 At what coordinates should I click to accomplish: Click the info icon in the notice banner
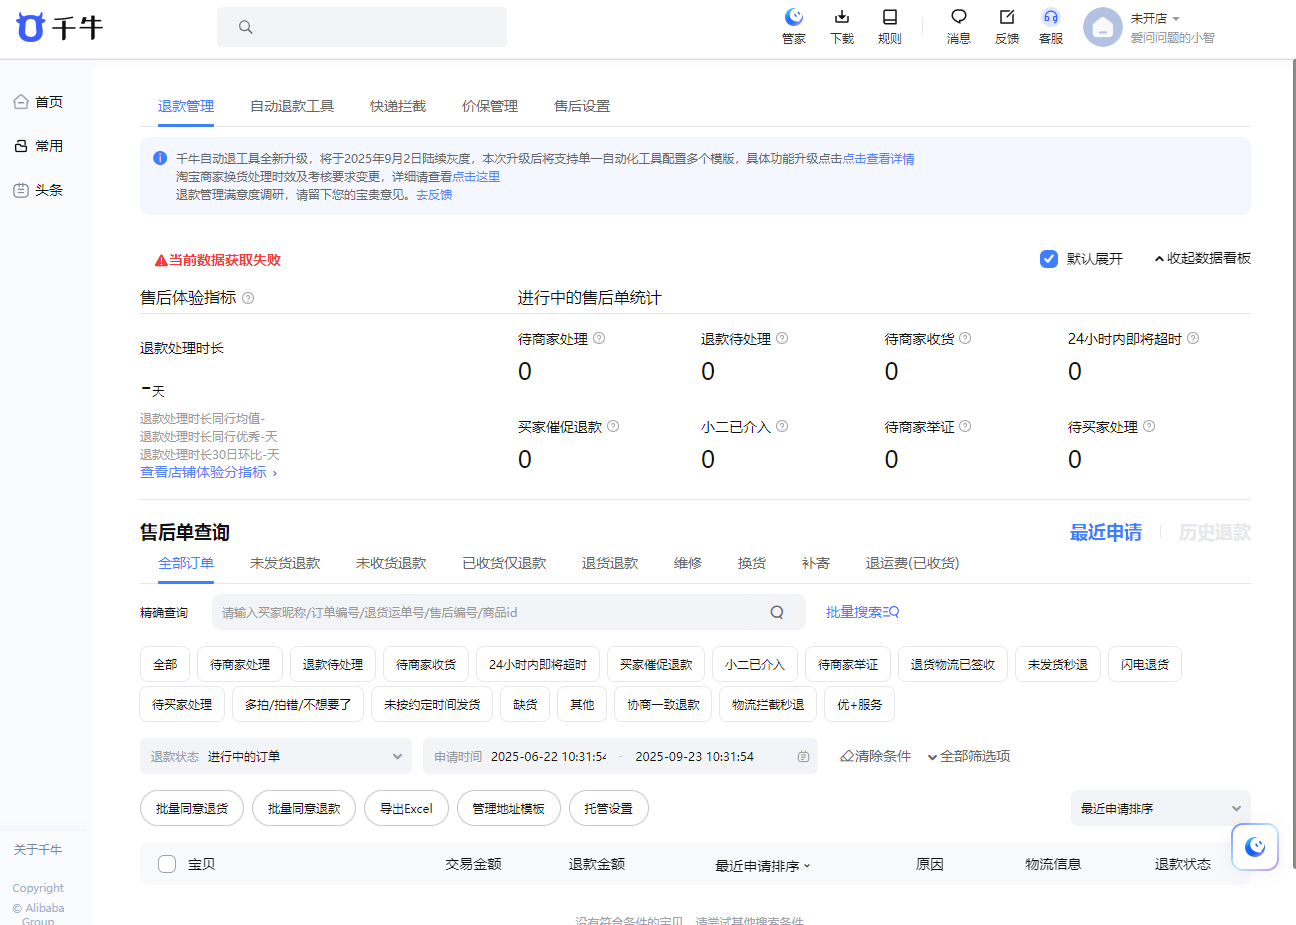point(160,158)
